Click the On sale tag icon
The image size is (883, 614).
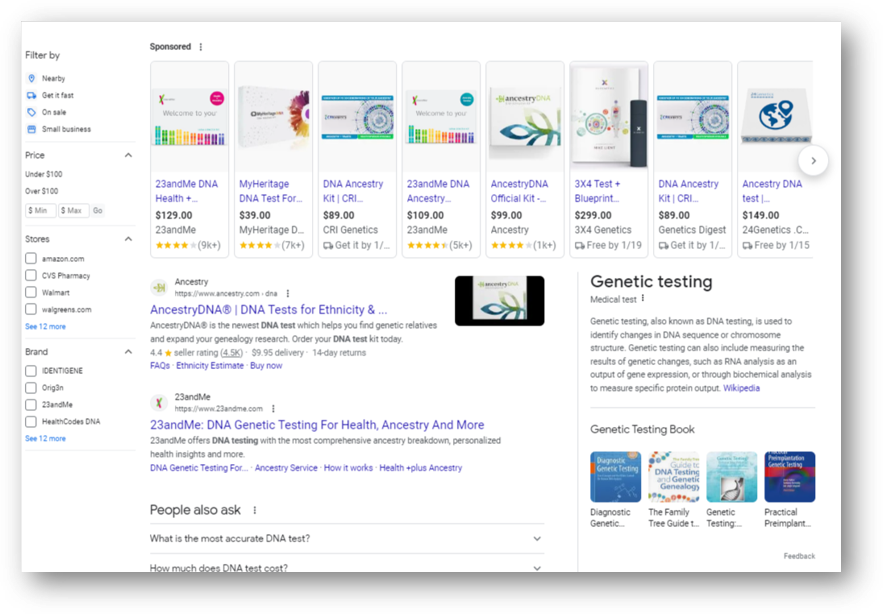pos(32,112)
